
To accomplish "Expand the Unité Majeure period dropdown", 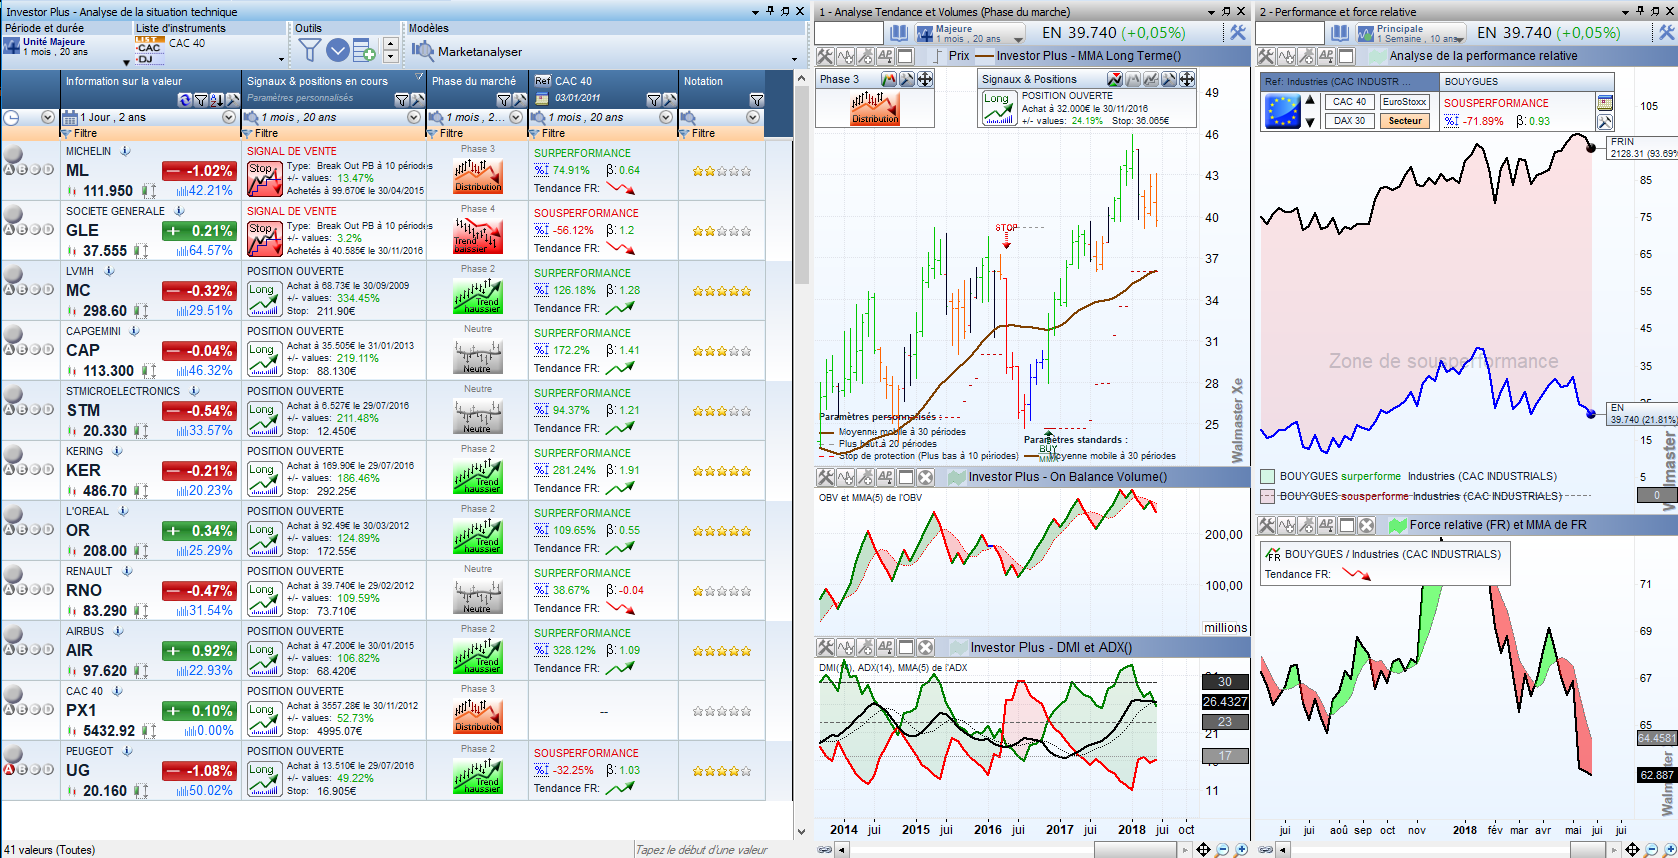I will (x=126, y=62).
